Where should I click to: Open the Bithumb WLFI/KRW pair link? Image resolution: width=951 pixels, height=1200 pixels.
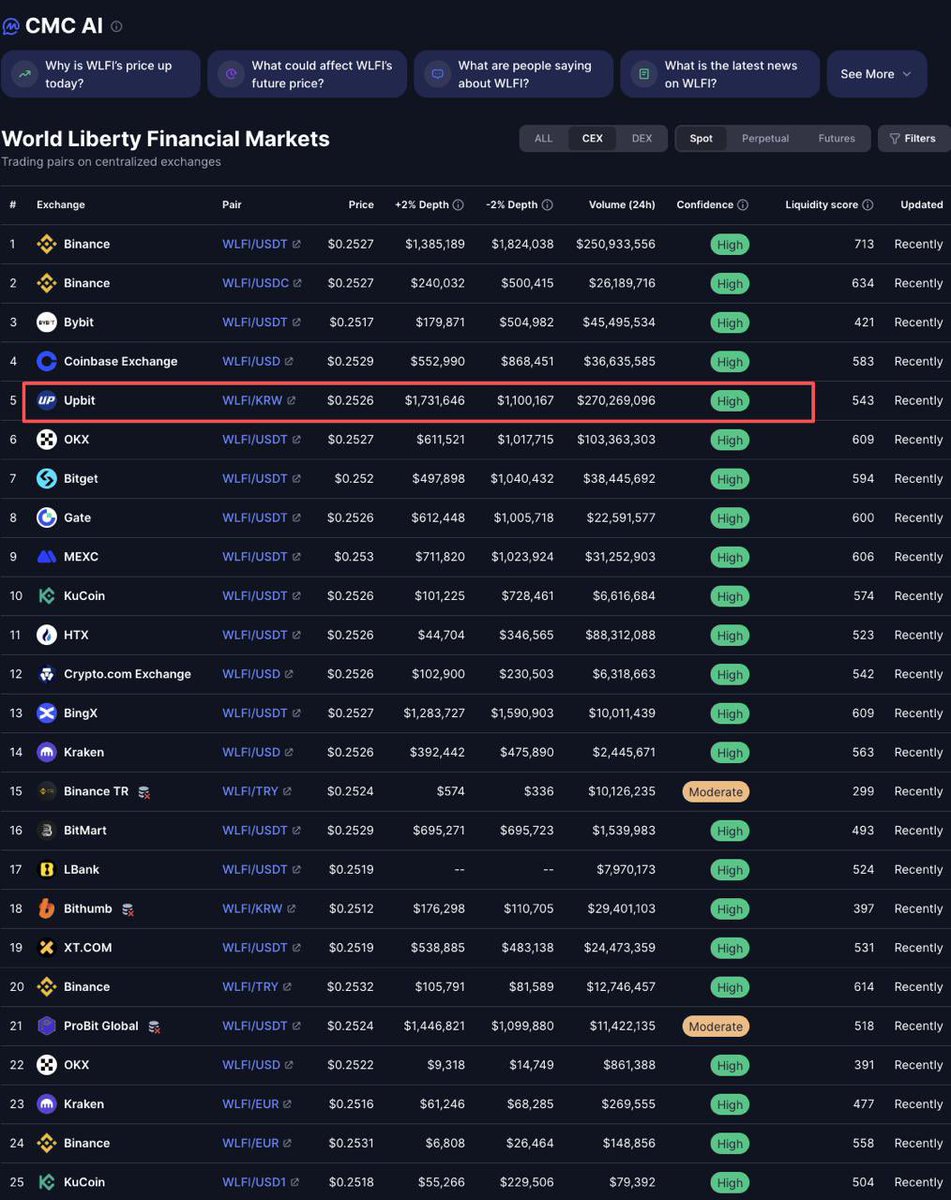pos(259,908)
